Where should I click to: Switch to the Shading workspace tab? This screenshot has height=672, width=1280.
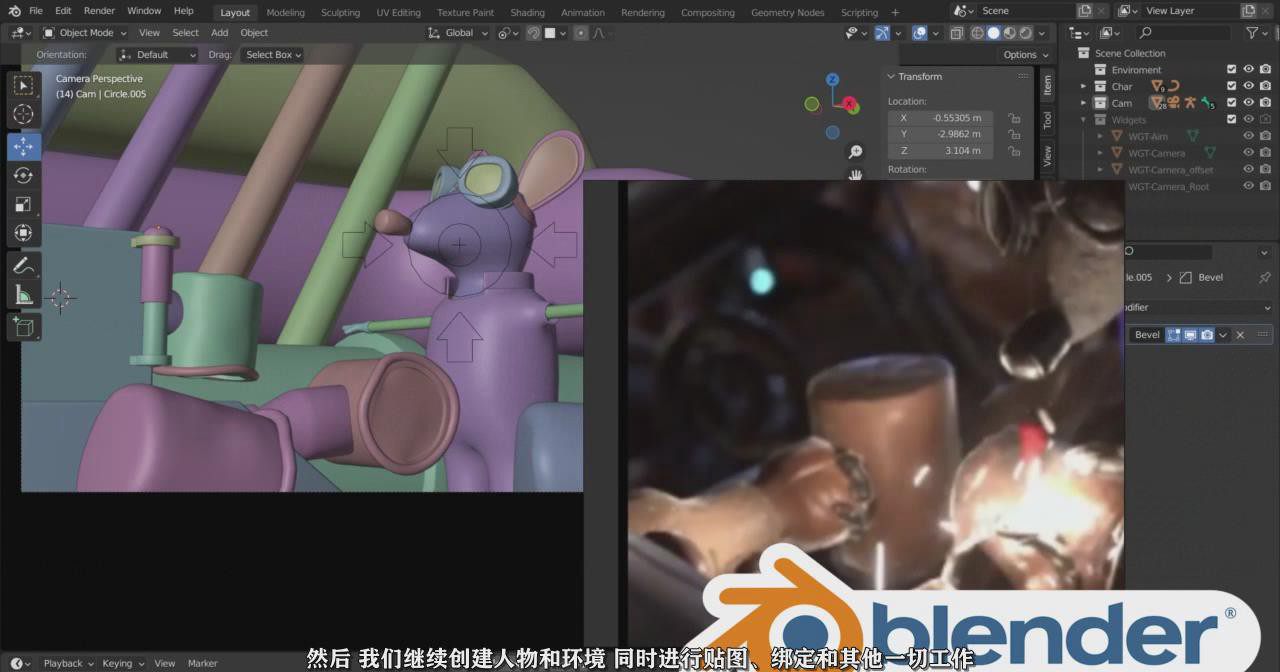(527, 12)
